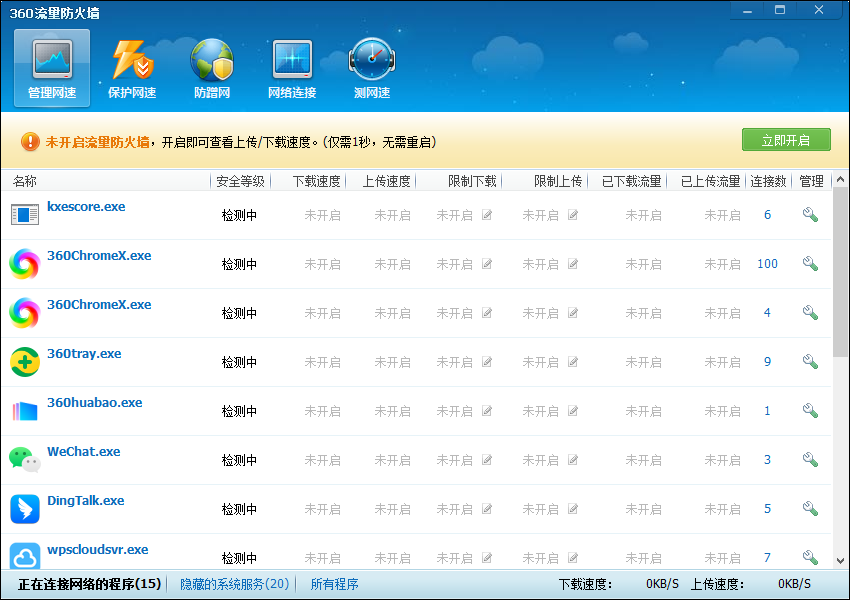The width and height of the screenshot is (850, 600).
Task: Sort by 安全等级 column header
Action: pyautogui.click(x=240, y=181)
